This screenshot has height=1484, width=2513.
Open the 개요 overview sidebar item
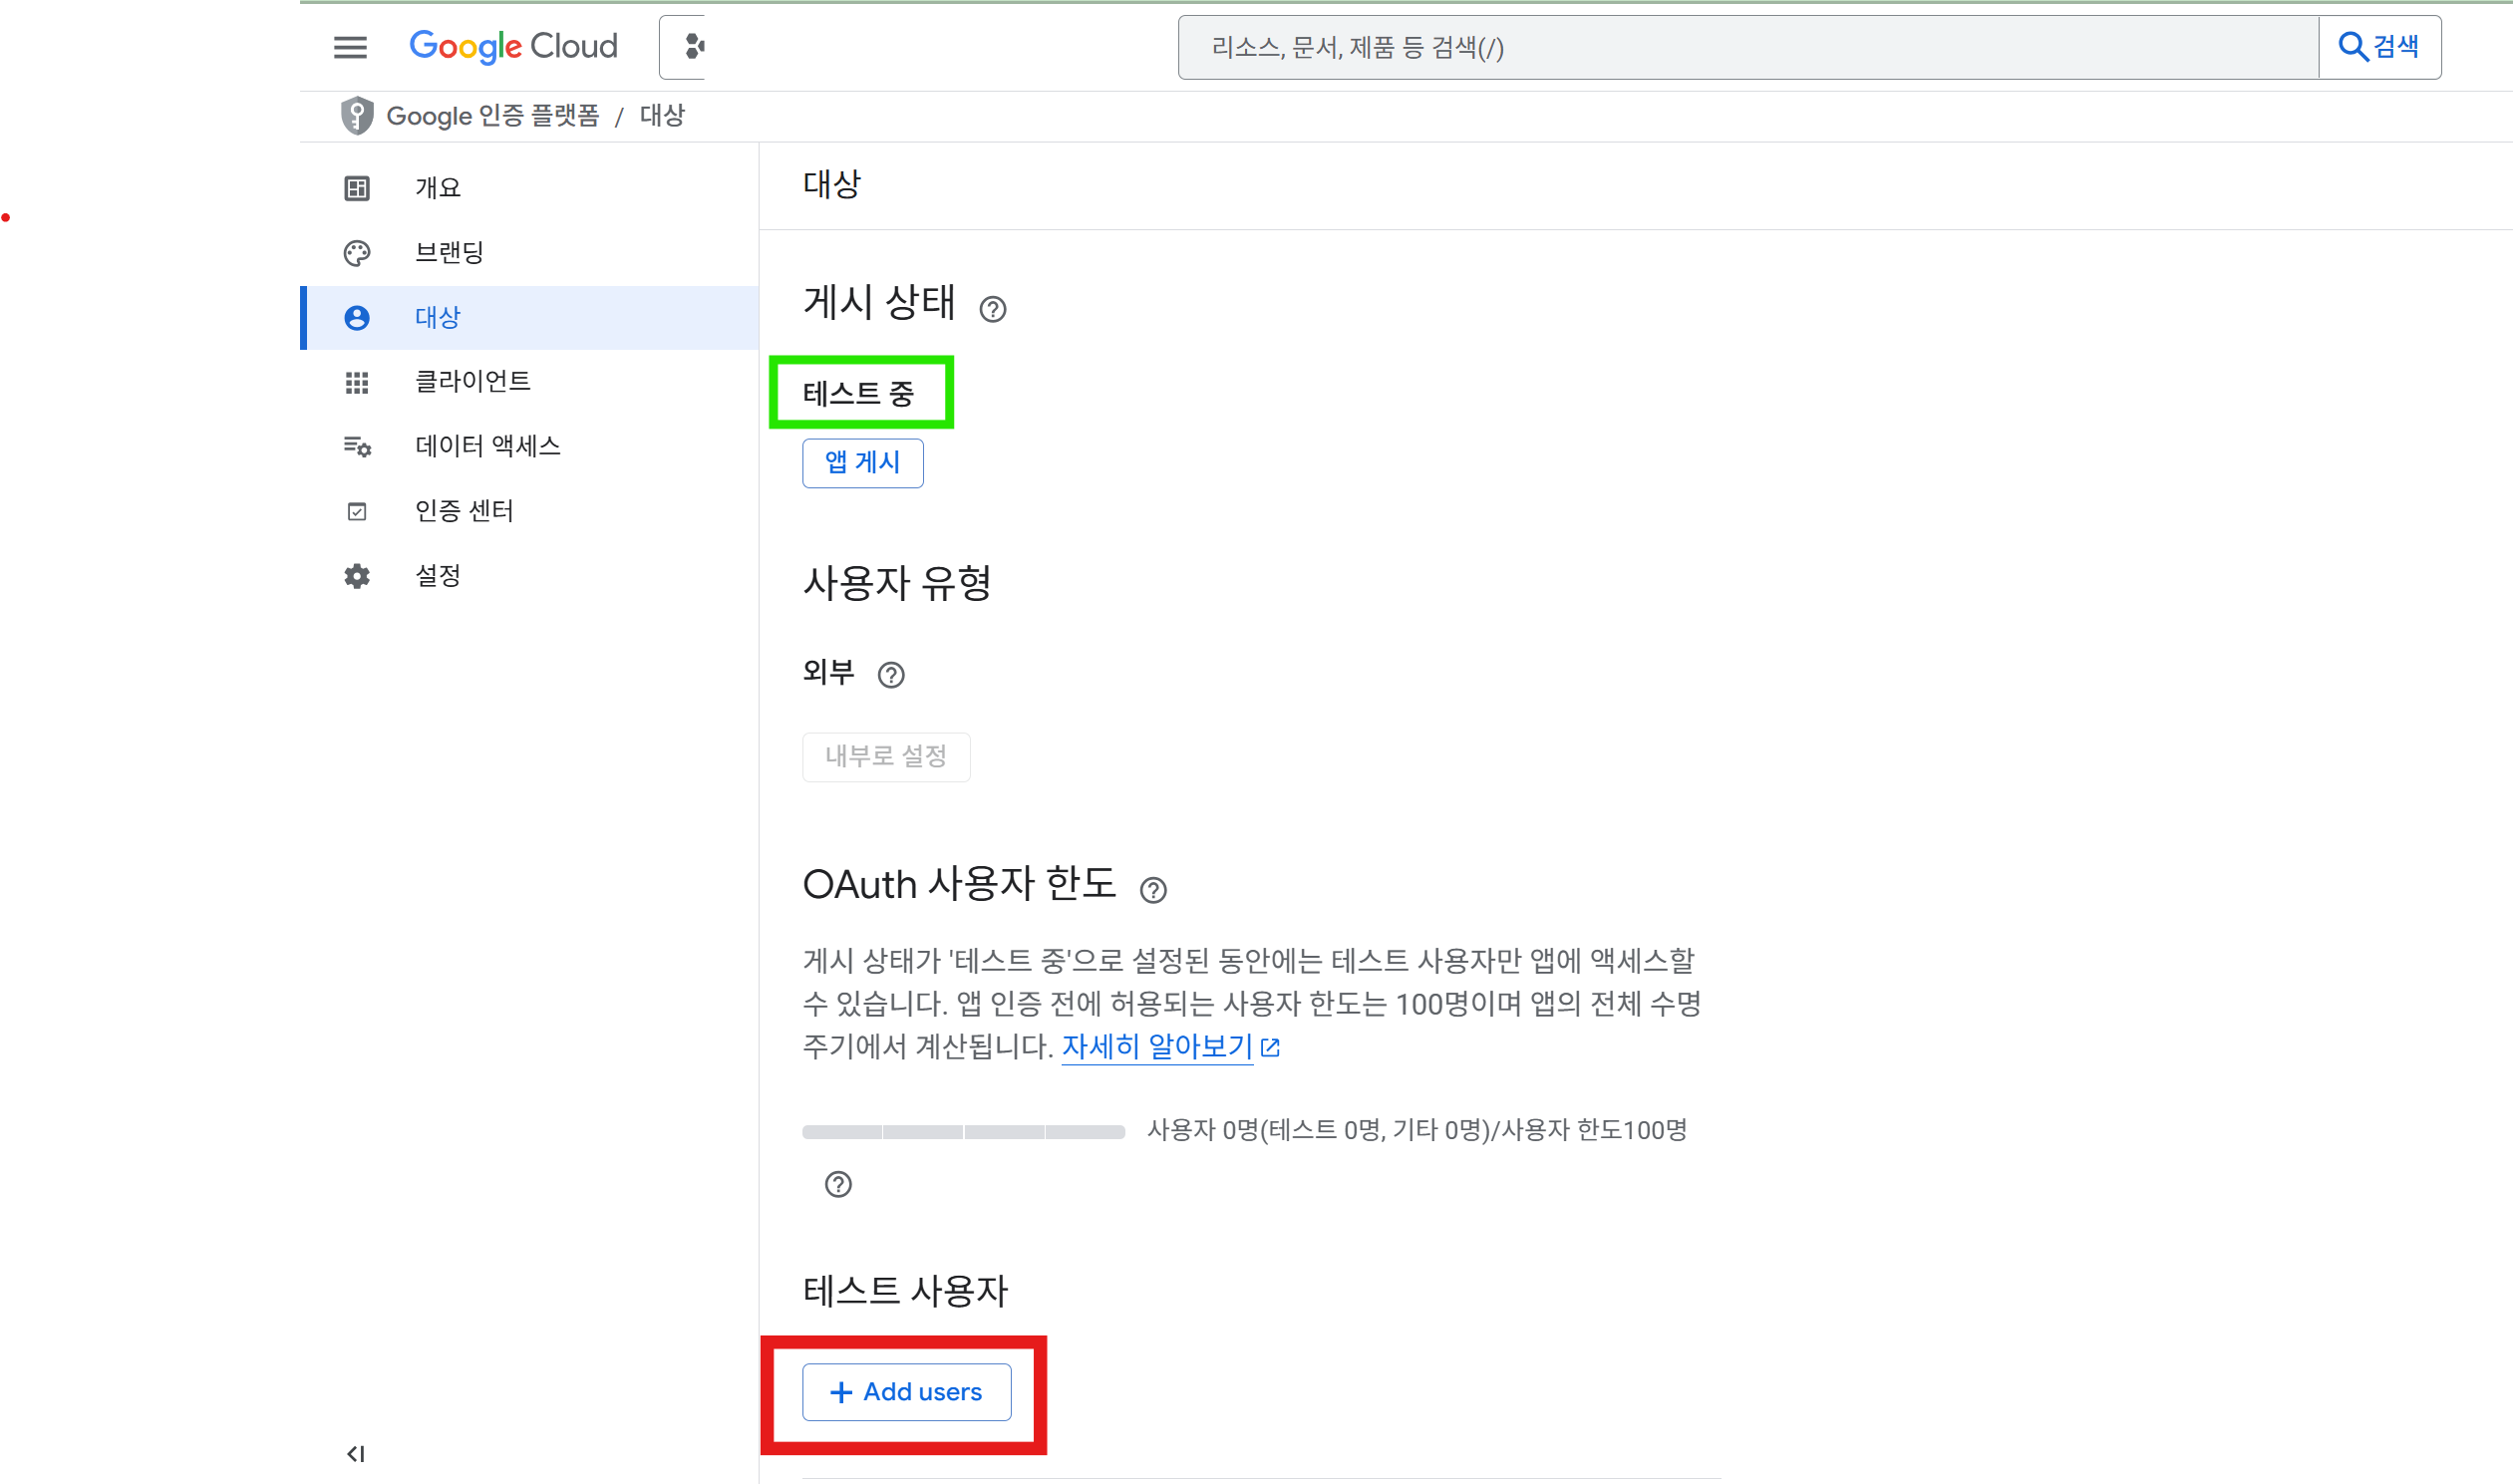438,188
